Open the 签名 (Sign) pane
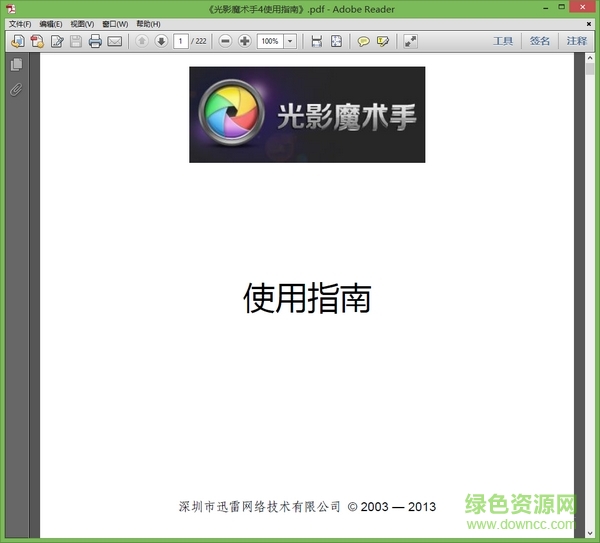This screenshot has height=543, width=600. 540,41
